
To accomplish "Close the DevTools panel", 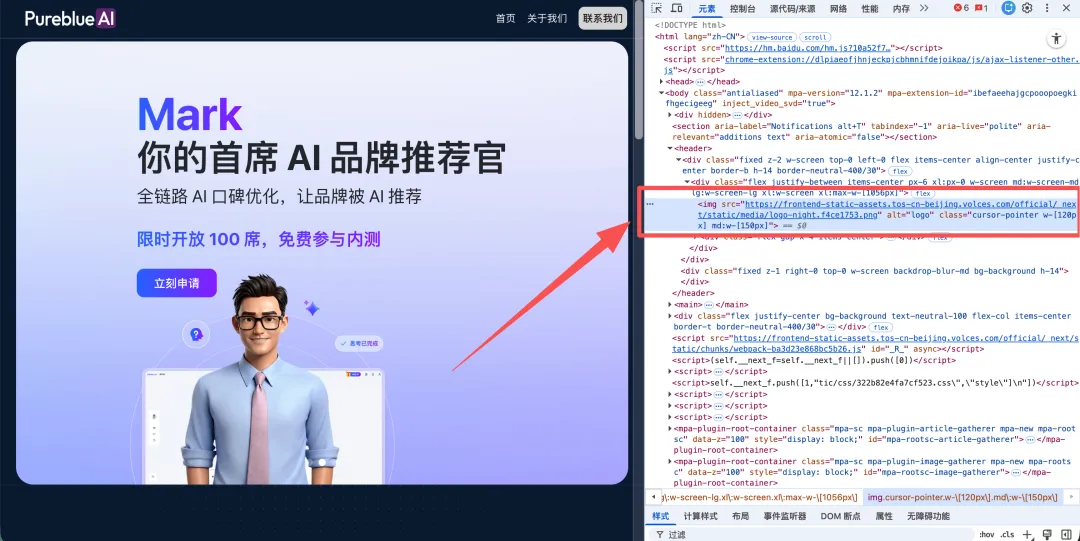I will pos(1064,8).
